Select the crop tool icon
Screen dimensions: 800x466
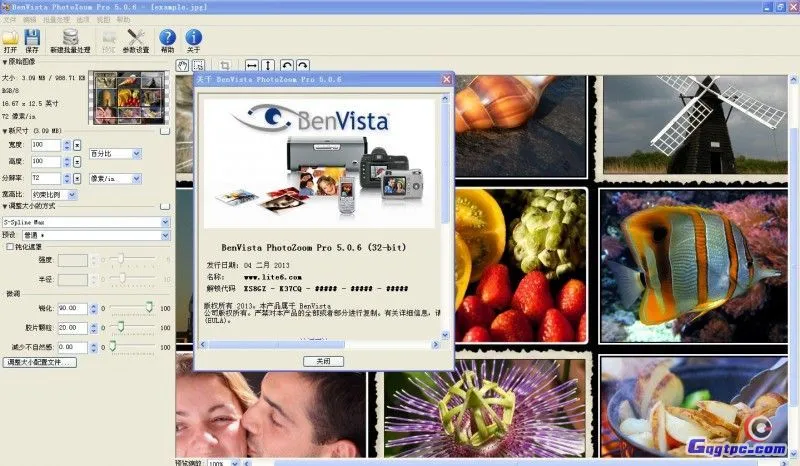tap(225, 63)
